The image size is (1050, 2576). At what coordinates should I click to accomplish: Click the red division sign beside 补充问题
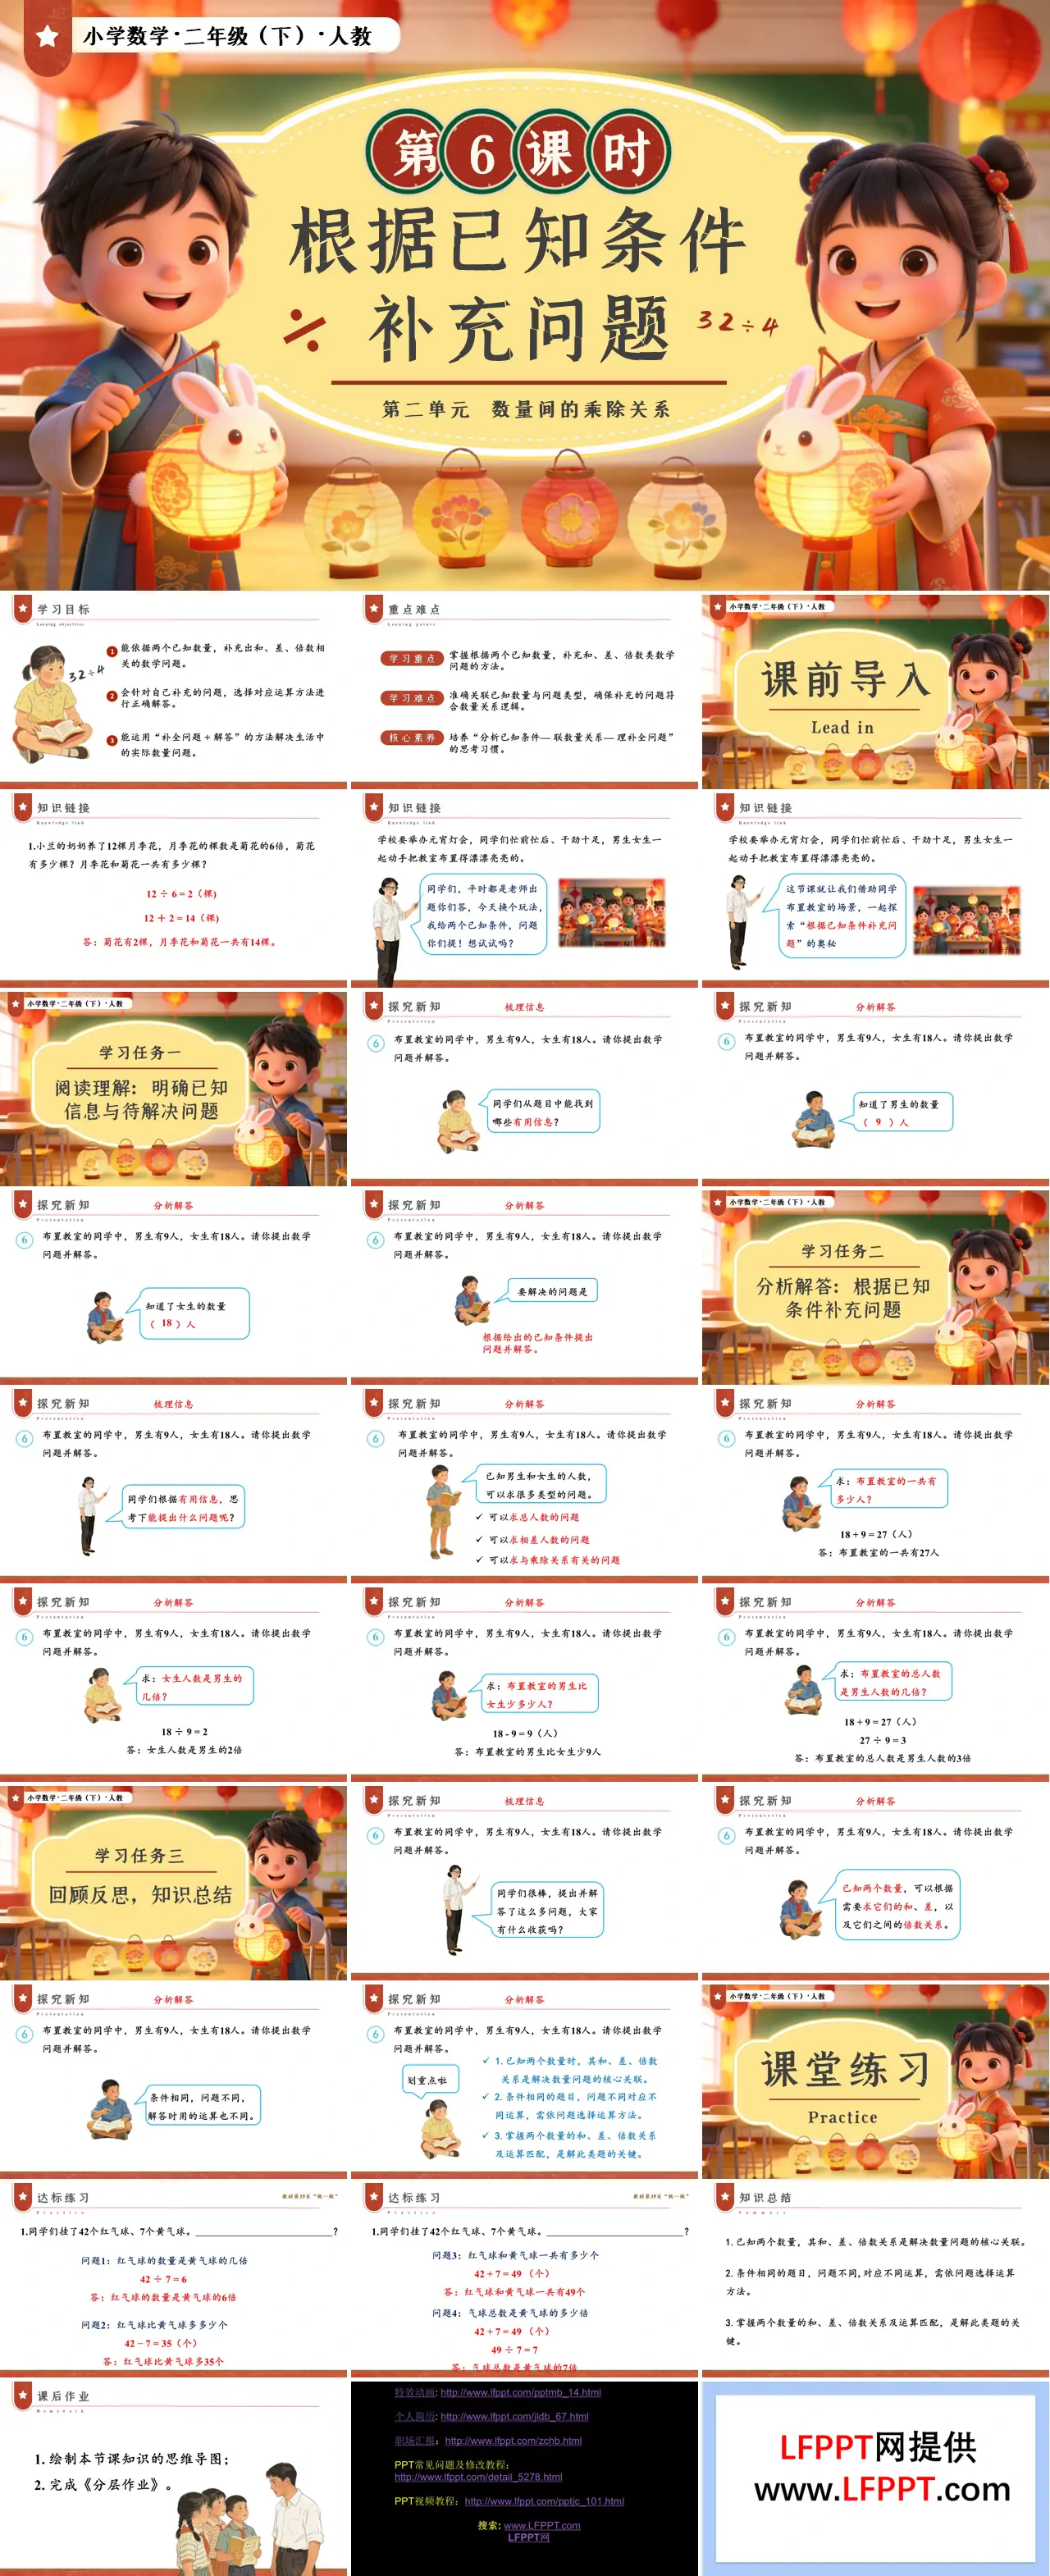coord(303,329)
